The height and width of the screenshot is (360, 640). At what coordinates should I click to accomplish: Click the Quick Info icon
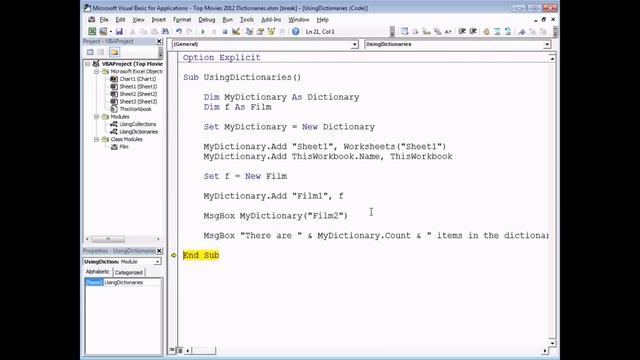pos(427,31)
